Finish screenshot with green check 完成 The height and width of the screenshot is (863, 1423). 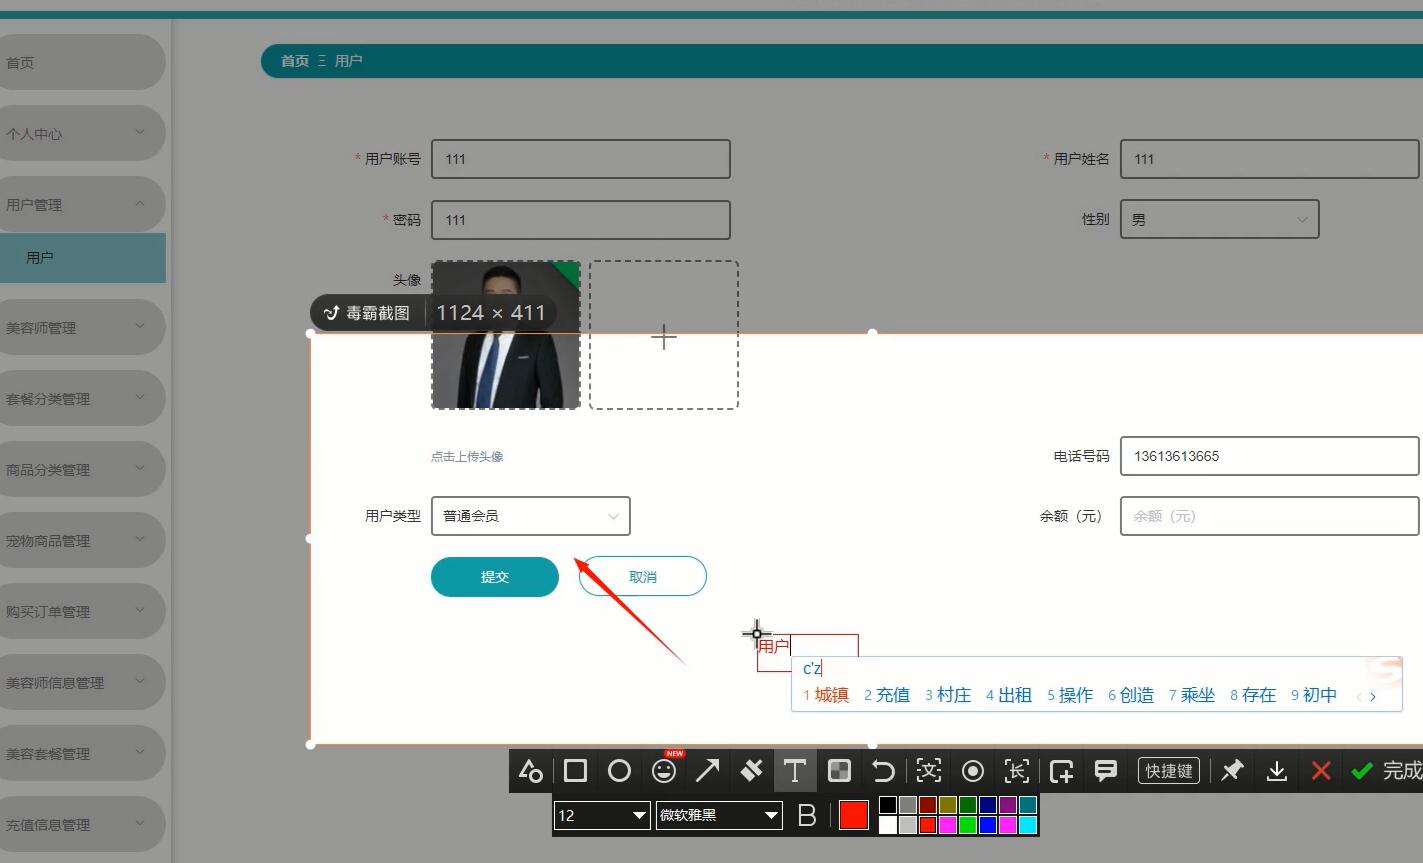[1386, 771]
